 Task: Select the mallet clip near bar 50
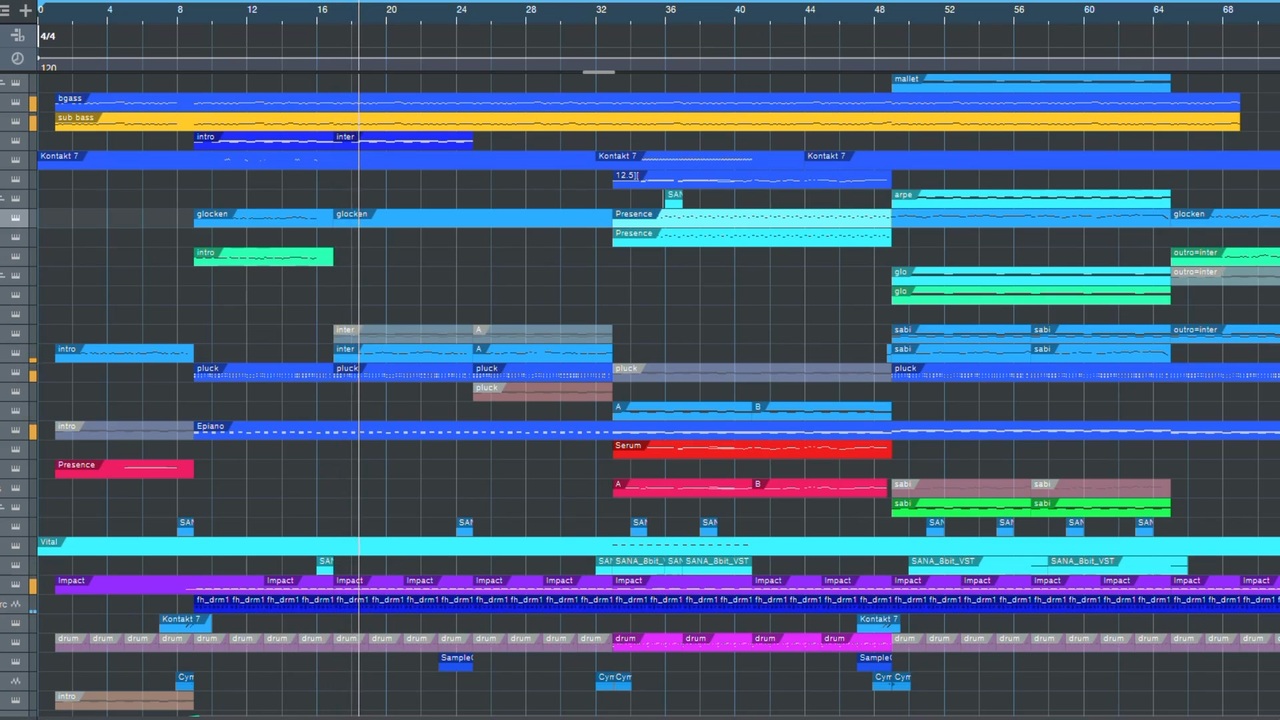(1031, 83)
